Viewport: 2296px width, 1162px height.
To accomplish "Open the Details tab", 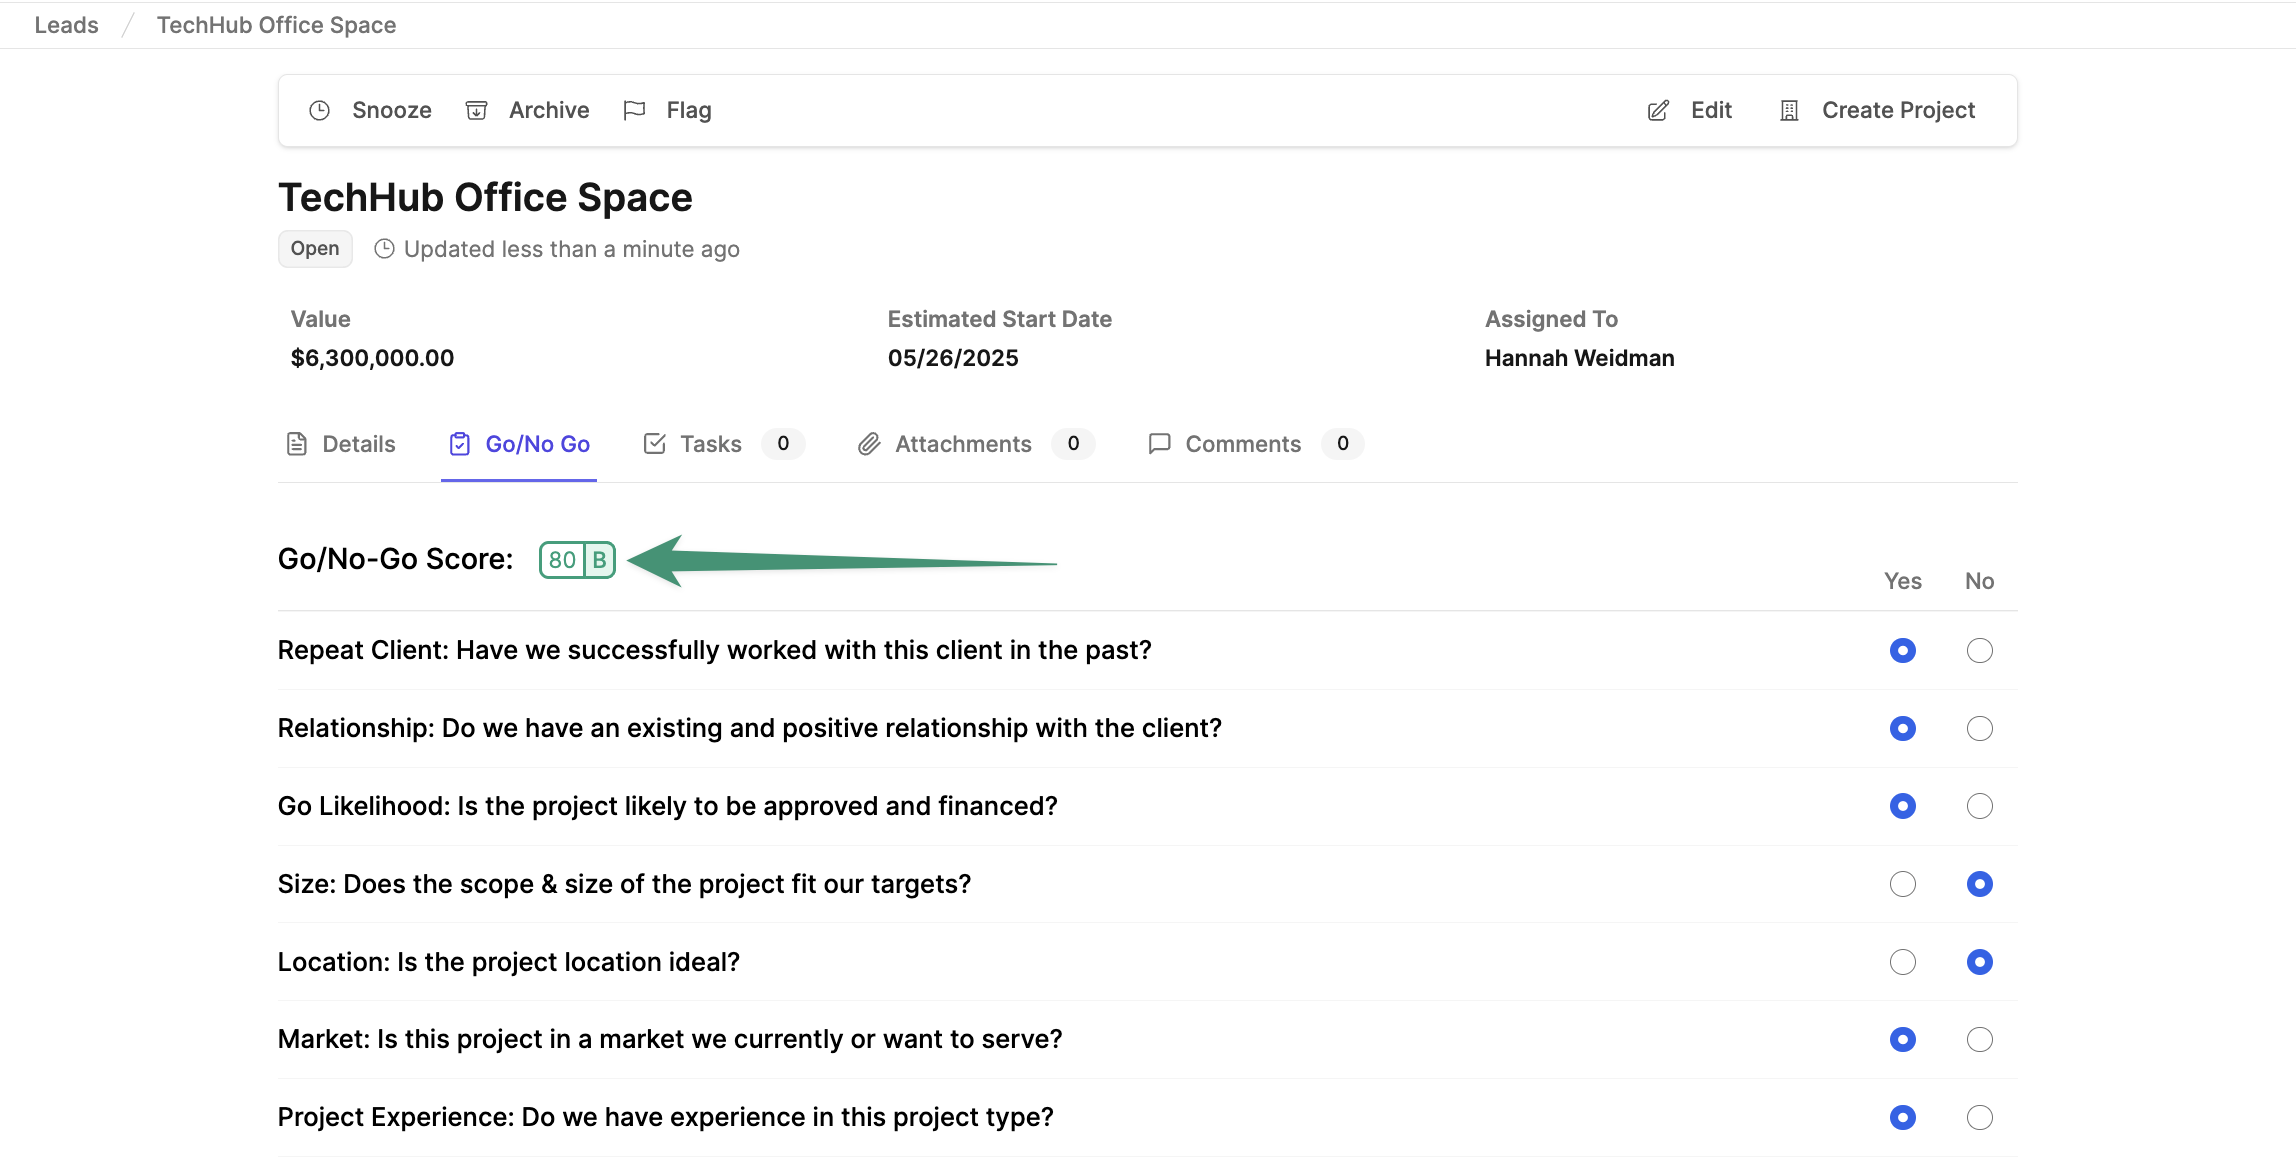I will click(341, 444).
